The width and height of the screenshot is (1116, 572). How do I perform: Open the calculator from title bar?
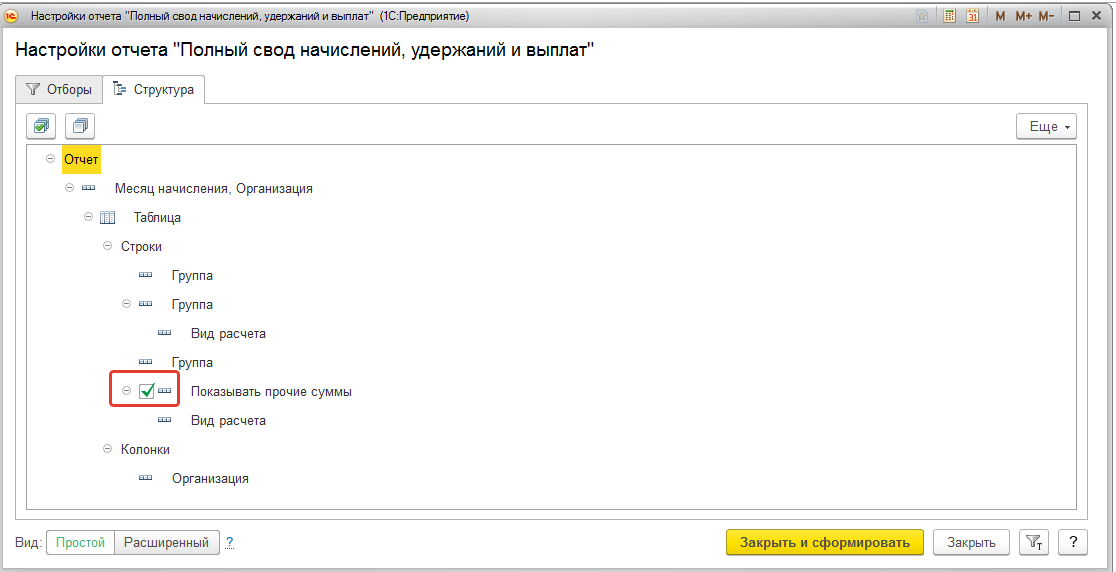tap(949, 16)
